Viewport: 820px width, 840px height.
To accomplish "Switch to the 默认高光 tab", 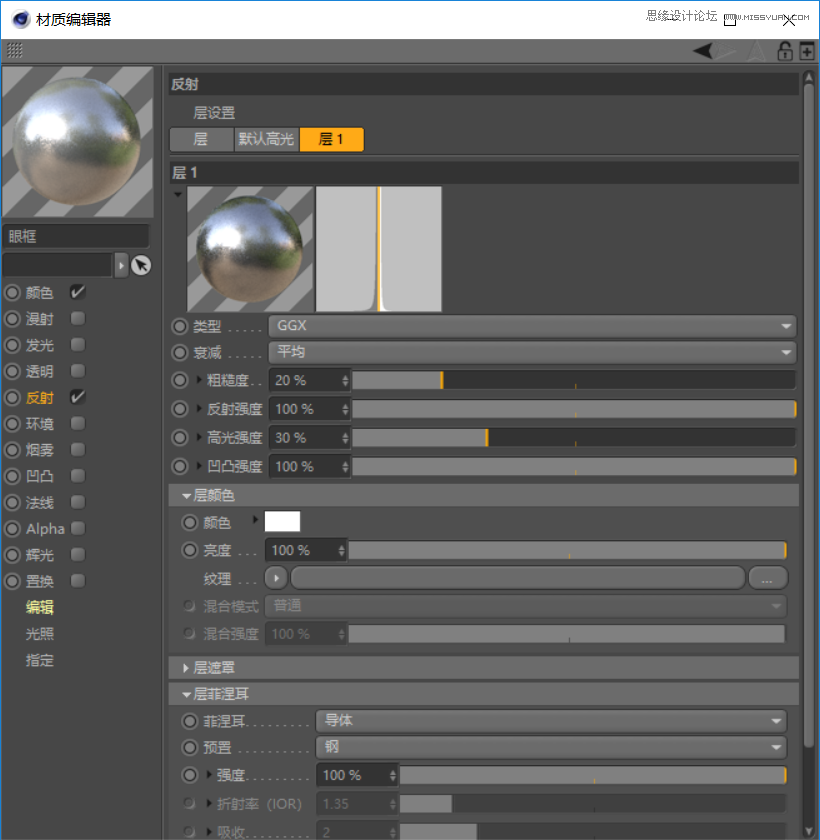I will [266, 140].
